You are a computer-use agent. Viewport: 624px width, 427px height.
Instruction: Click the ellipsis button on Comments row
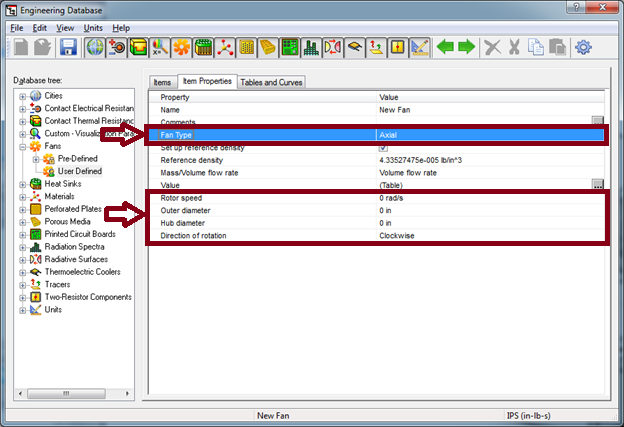[597, 121]
